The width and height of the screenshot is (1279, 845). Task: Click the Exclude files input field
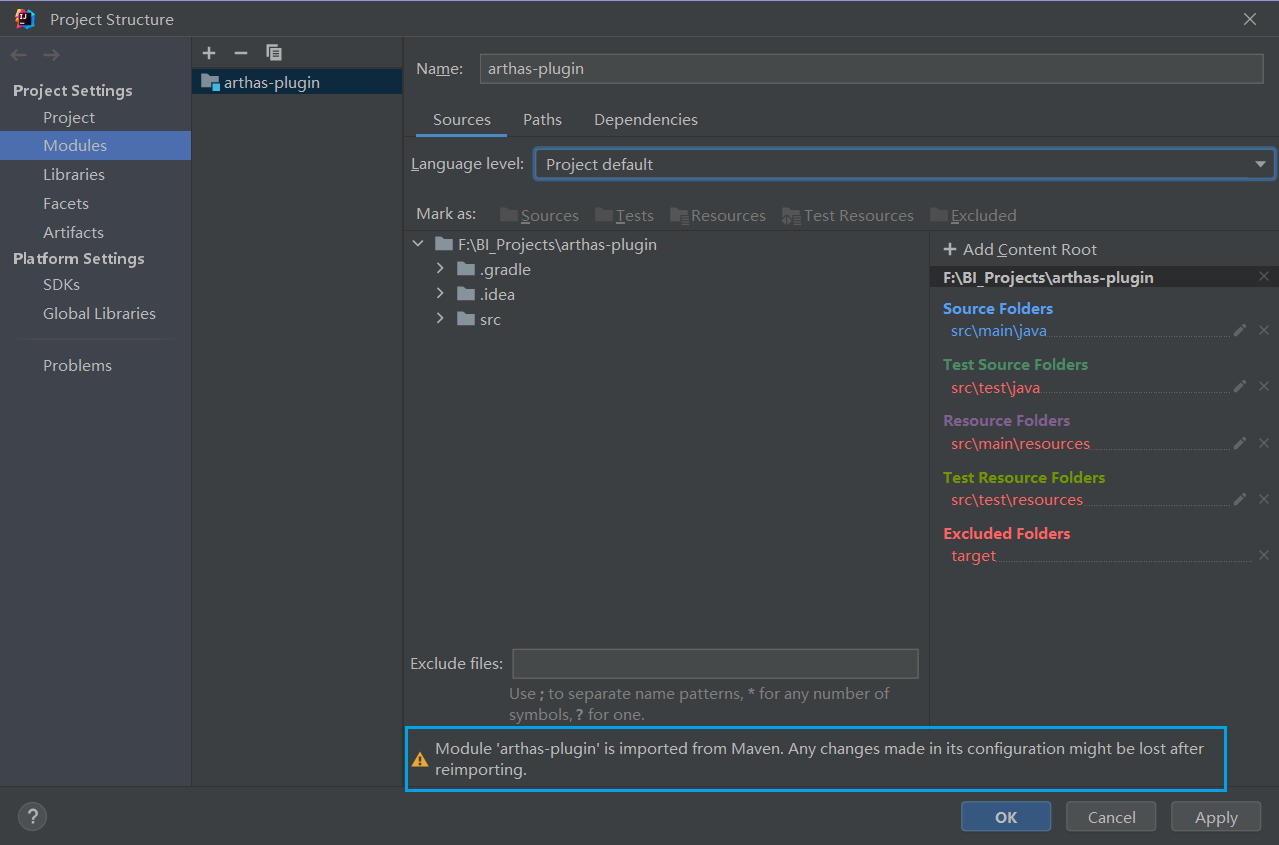point(715,664)
